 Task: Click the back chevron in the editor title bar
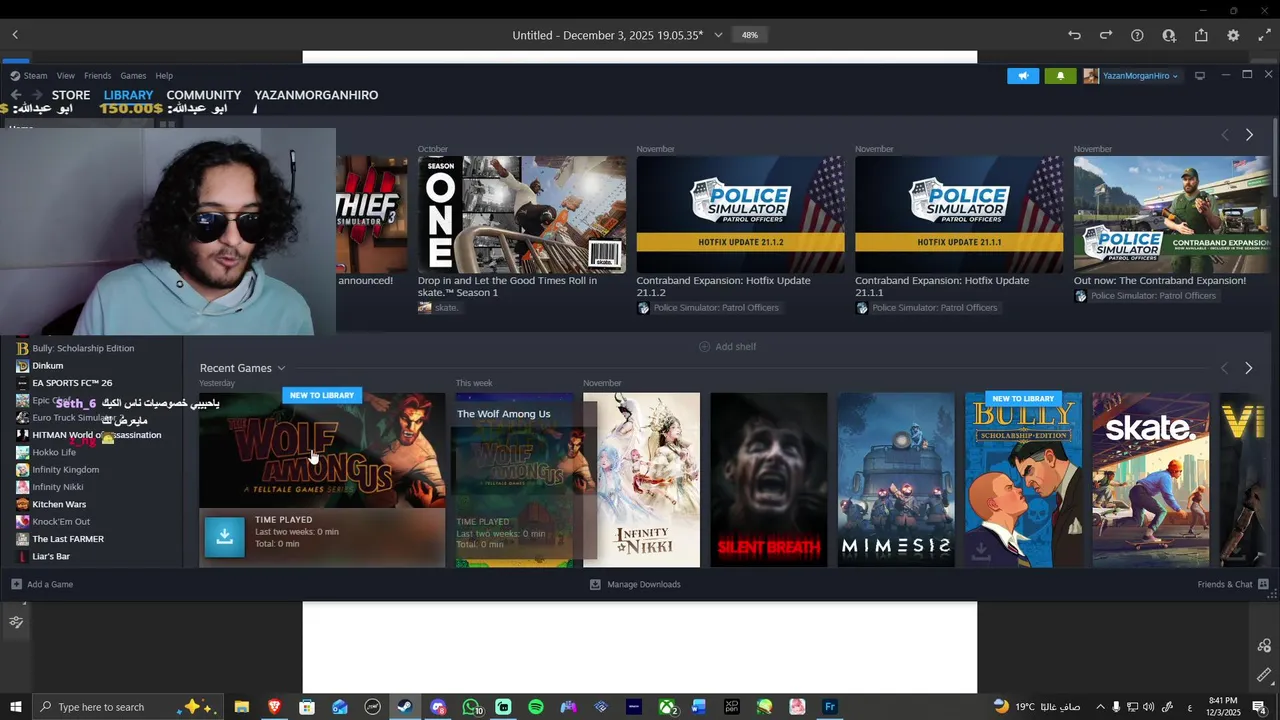point(15,35)
